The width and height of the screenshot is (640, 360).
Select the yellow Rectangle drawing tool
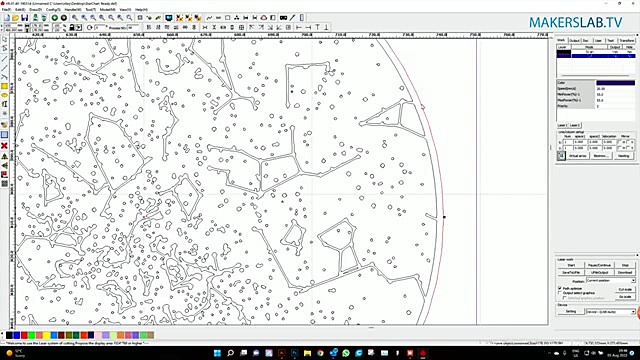(4, 86)
